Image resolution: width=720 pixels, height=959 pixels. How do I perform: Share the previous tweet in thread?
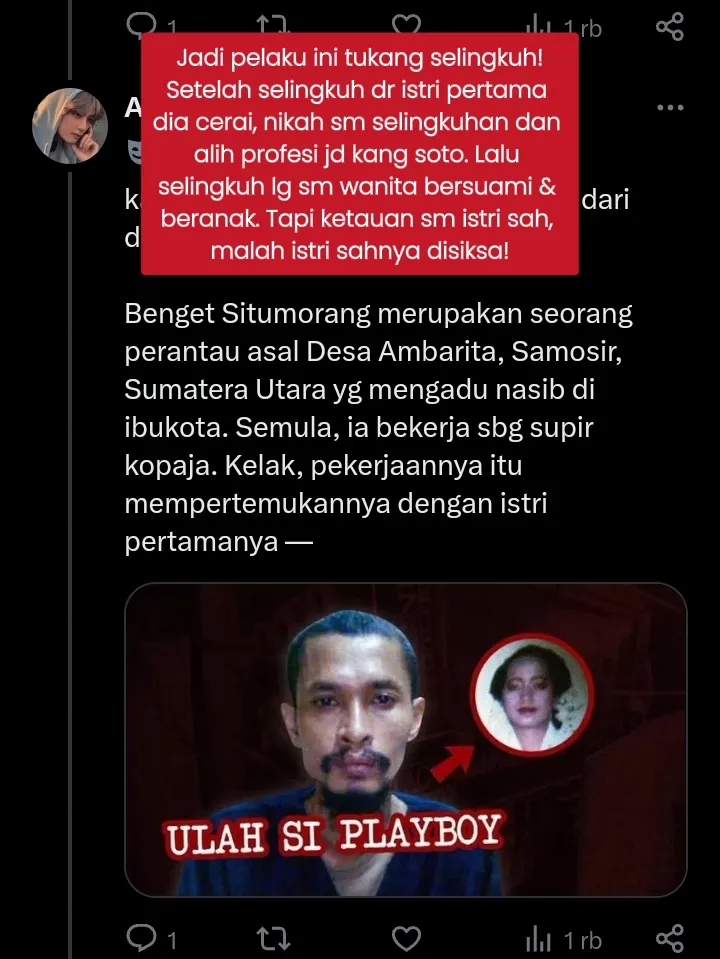coord(670,27)
